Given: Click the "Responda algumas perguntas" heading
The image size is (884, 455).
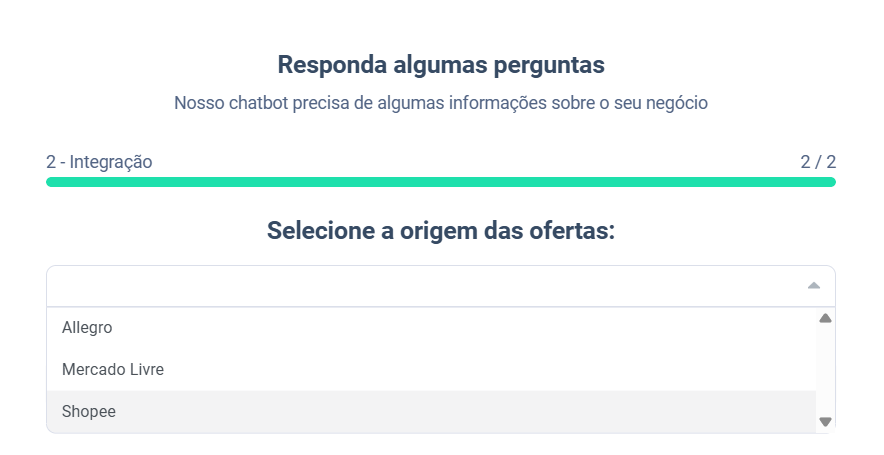Looking at the screenshot, I should (441, 65).
